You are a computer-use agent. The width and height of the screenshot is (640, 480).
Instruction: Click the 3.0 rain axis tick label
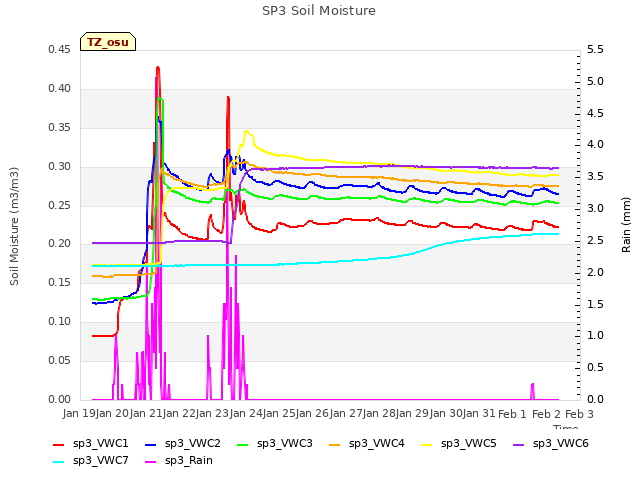coord(595,209)
